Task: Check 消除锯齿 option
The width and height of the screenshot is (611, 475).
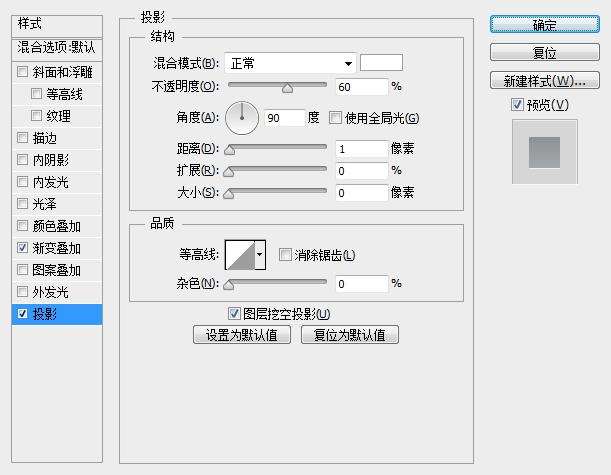Action: click(285, 254)
